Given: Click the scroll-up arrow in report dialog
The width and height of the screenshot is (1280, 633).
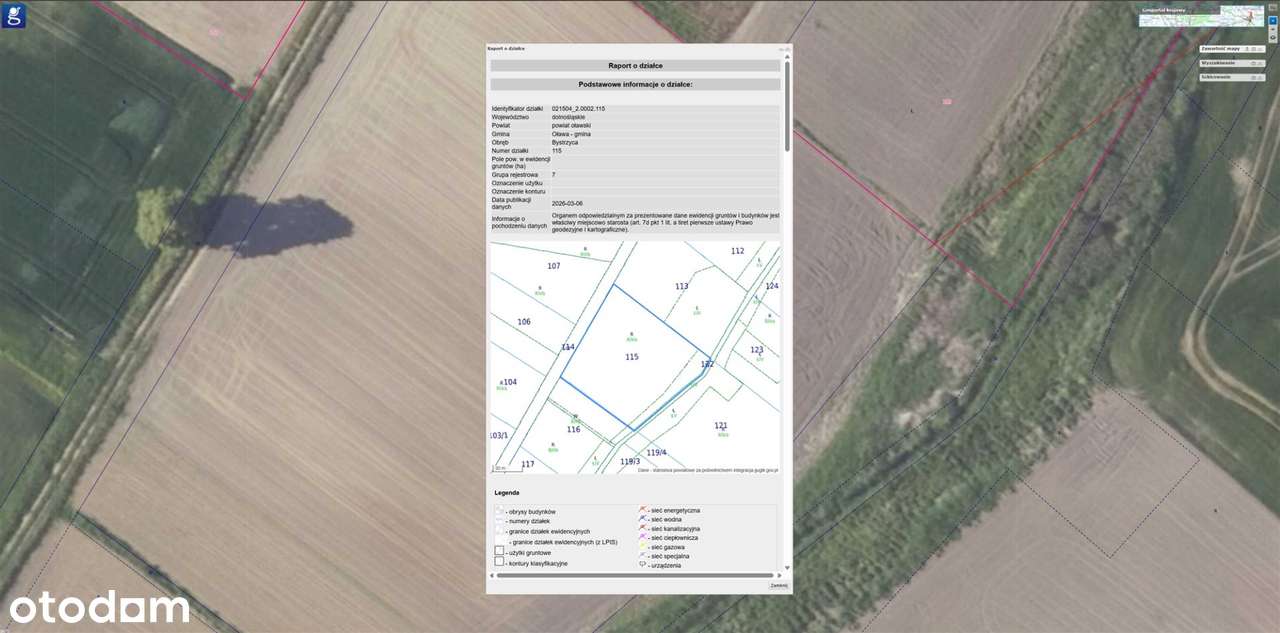Looking at the screenshot, I should pyautogui.click(x=787, y=57).
